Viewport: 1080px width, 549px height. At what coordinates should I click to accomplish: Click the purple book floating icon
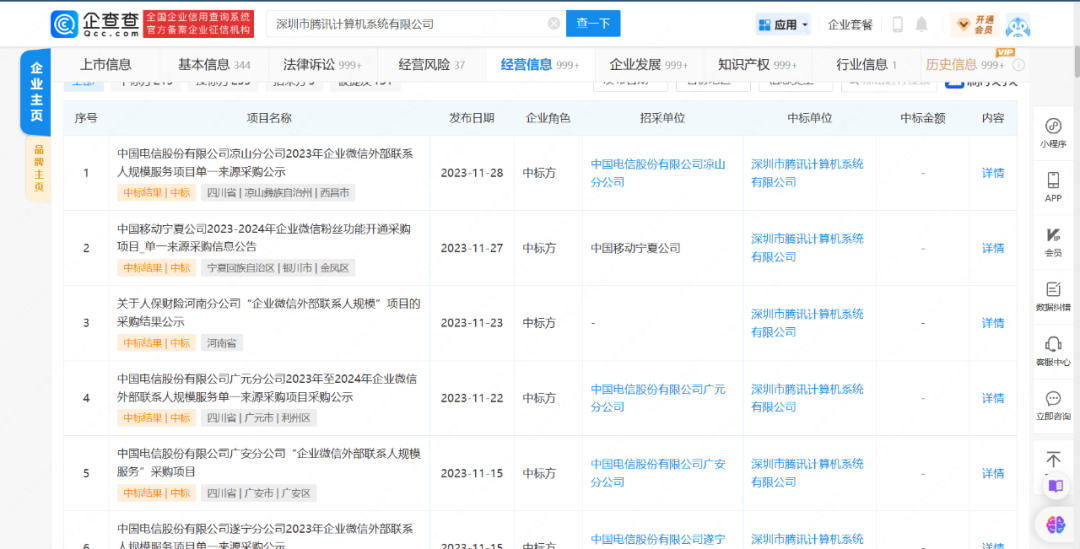(1055, 487)
